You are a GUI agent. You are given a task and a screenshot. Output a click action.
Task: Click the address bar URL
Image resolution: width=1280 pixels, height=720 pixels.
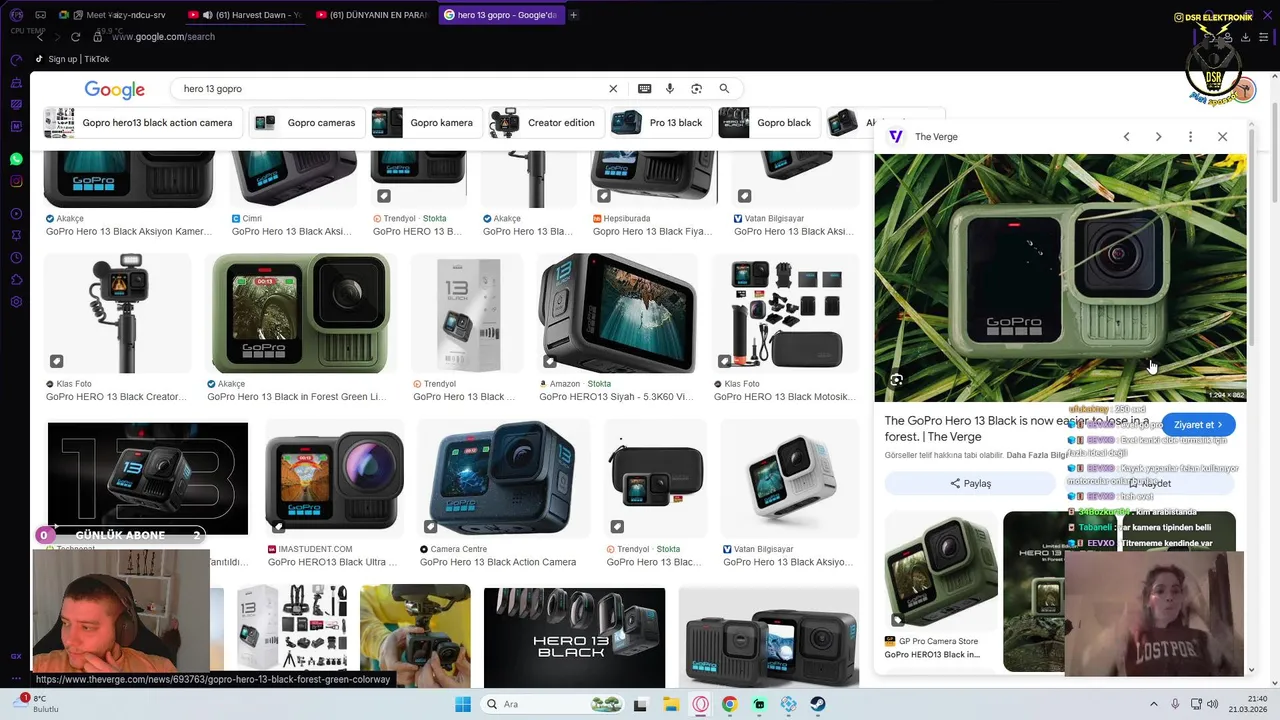point(163,37)
